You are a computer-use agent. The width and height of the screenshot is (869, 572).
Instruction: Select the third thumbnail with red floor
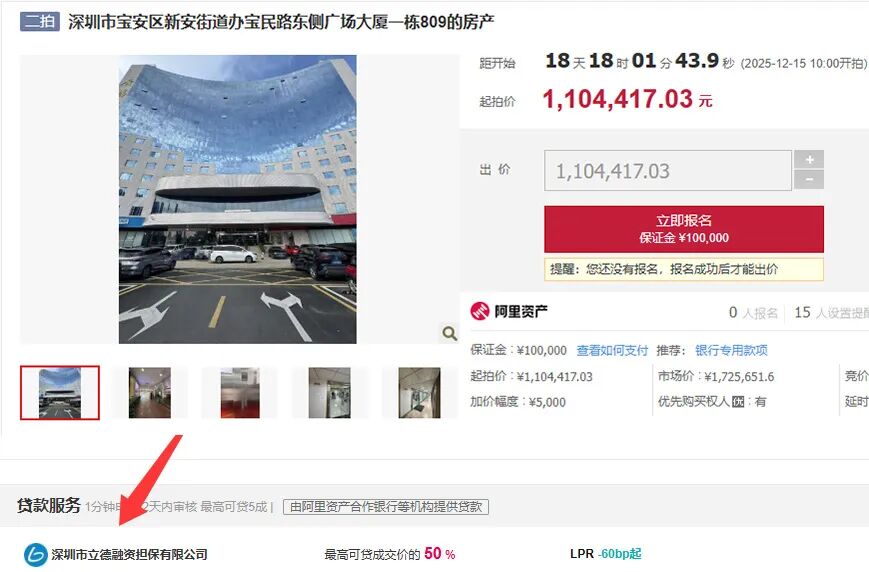point(240,392)
